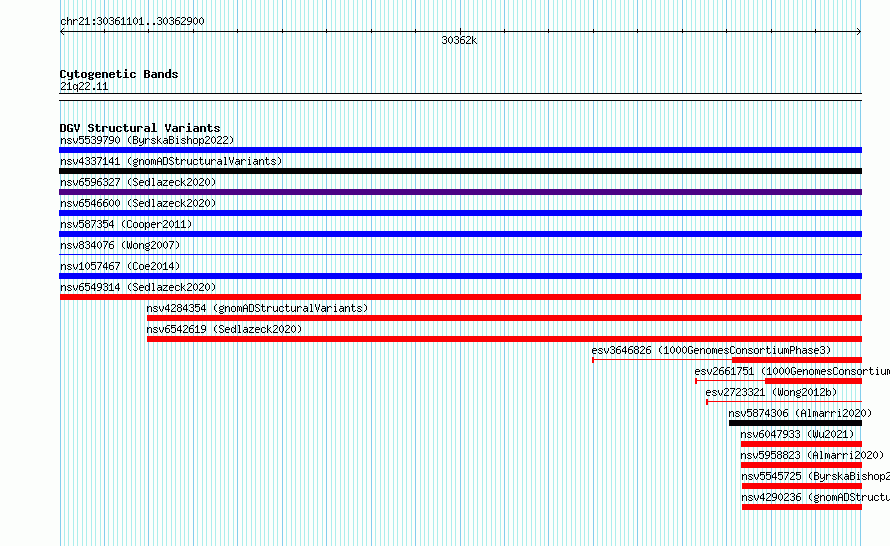The width and height of the screenshot is (890, 546).
Task: Click the right arrow of the ruler
Action: click(859, 32)
